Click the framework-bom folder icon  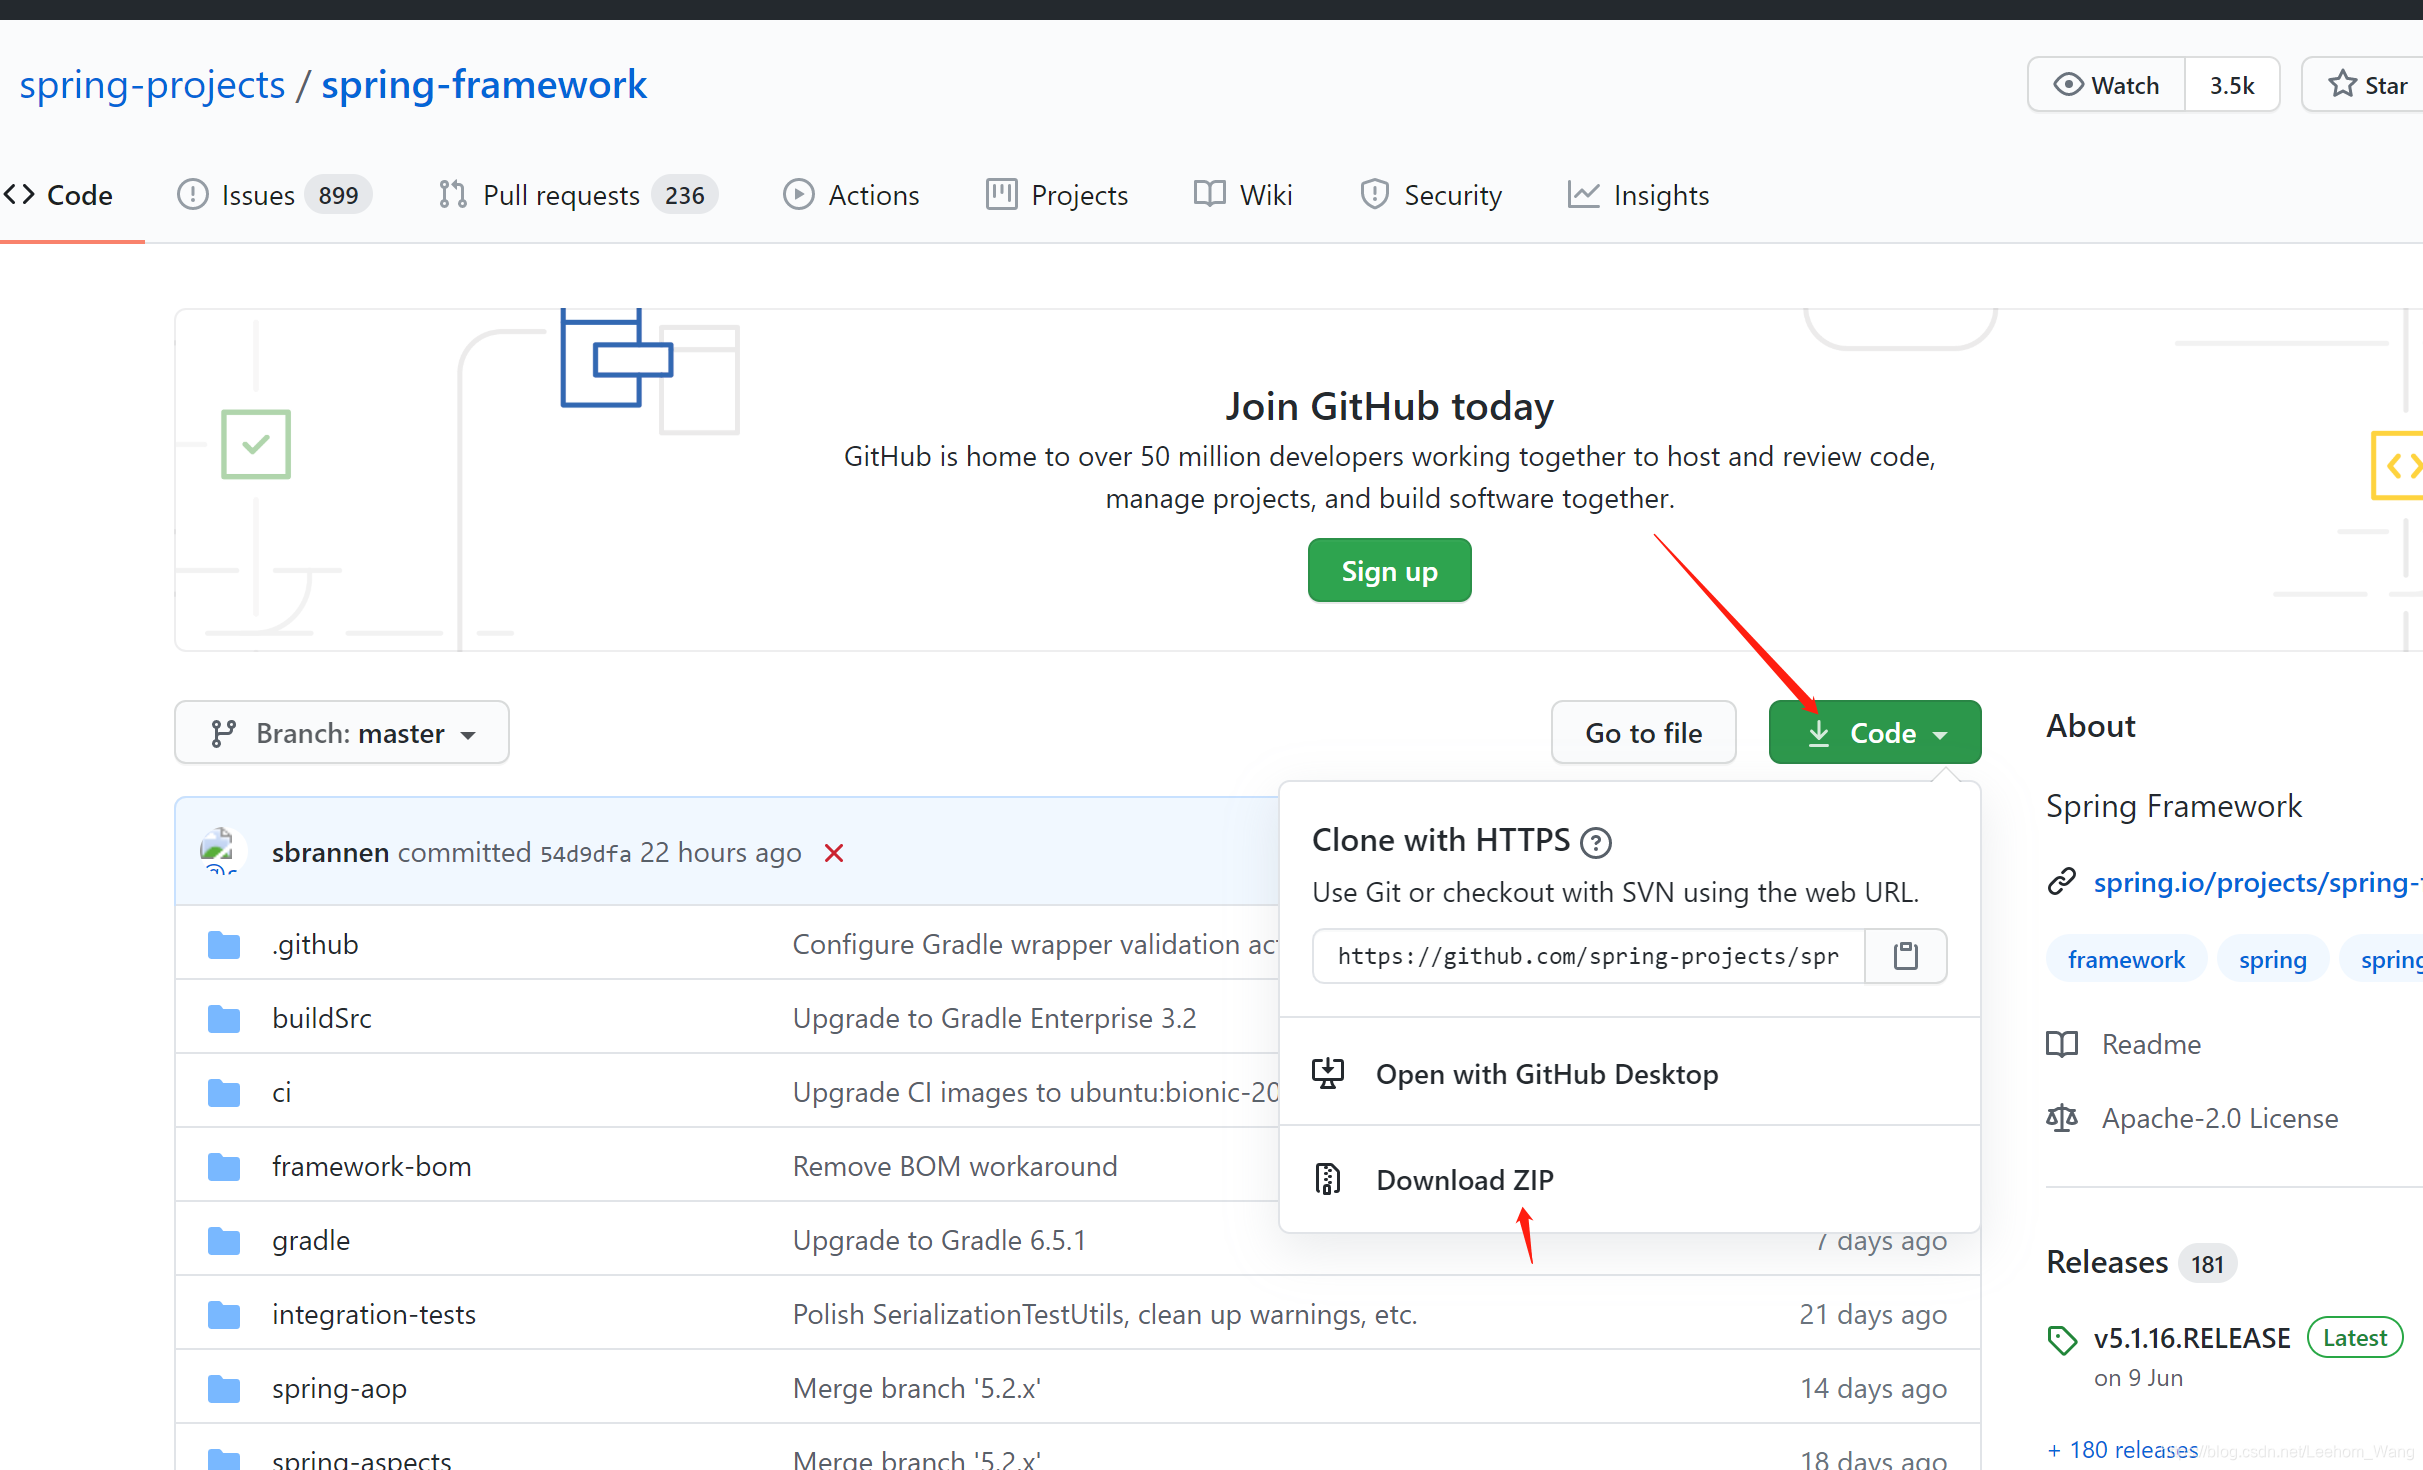224,1167
